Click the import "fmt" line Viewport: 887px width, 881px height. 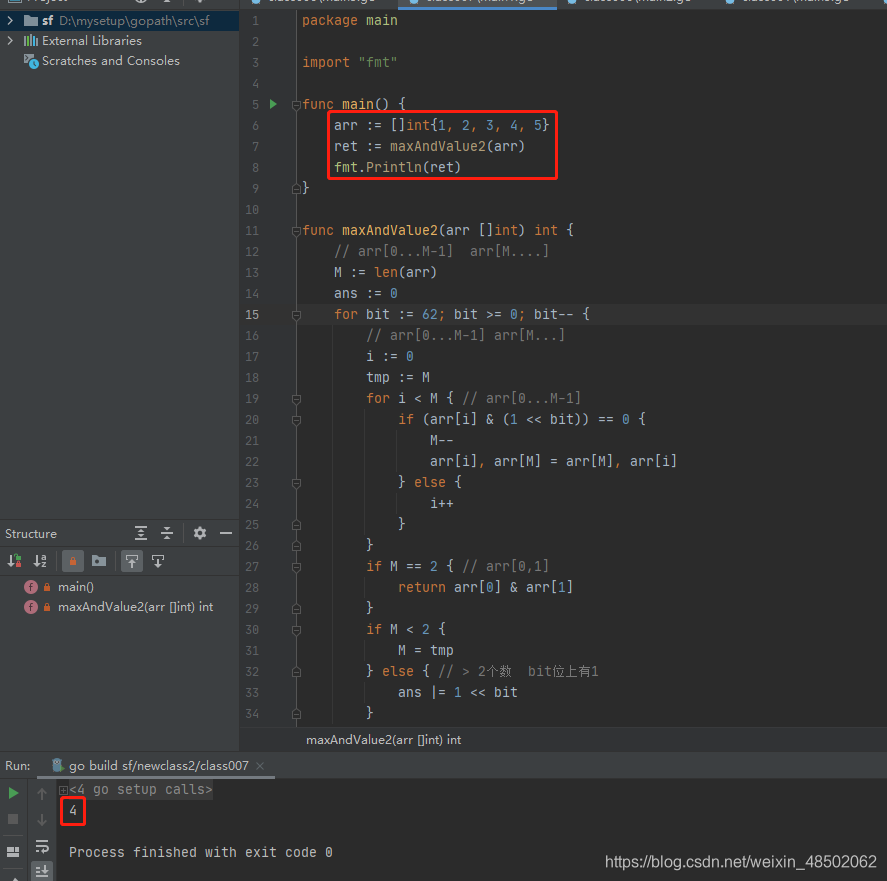click(x=350, y=62)
